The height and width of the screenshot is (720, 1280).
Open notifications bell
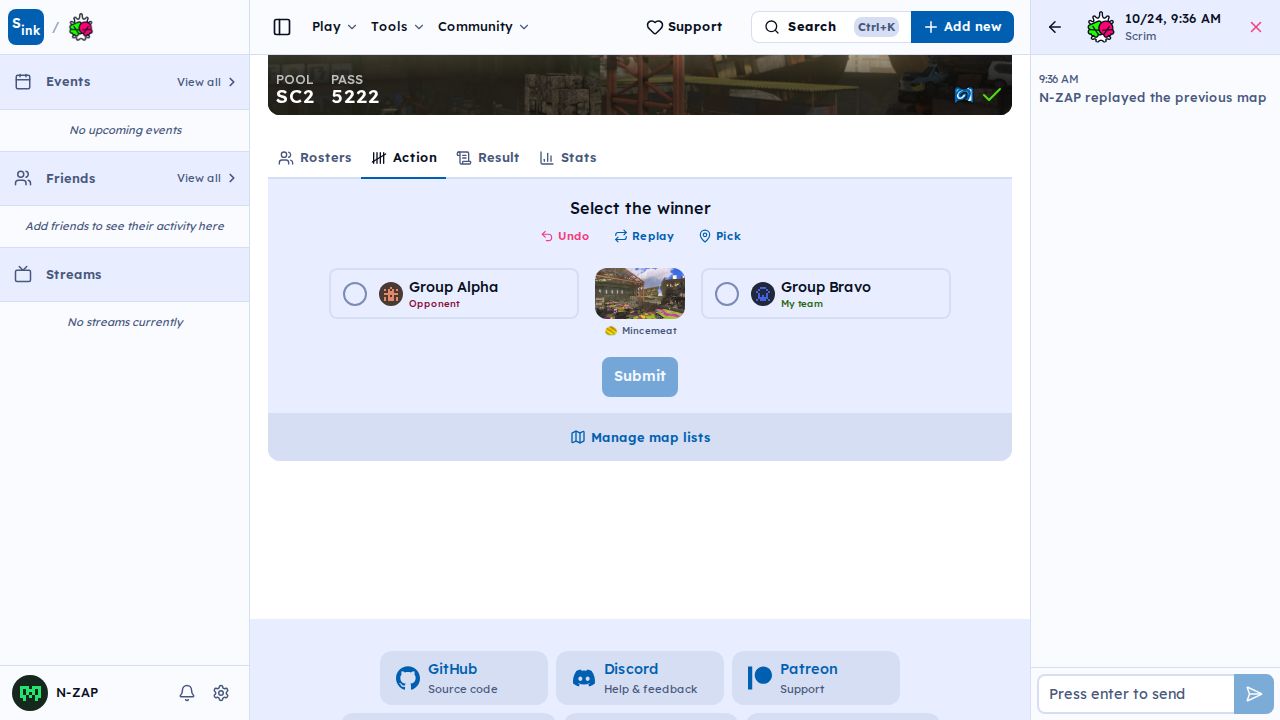pyautogui.click(x=187, y=693)
